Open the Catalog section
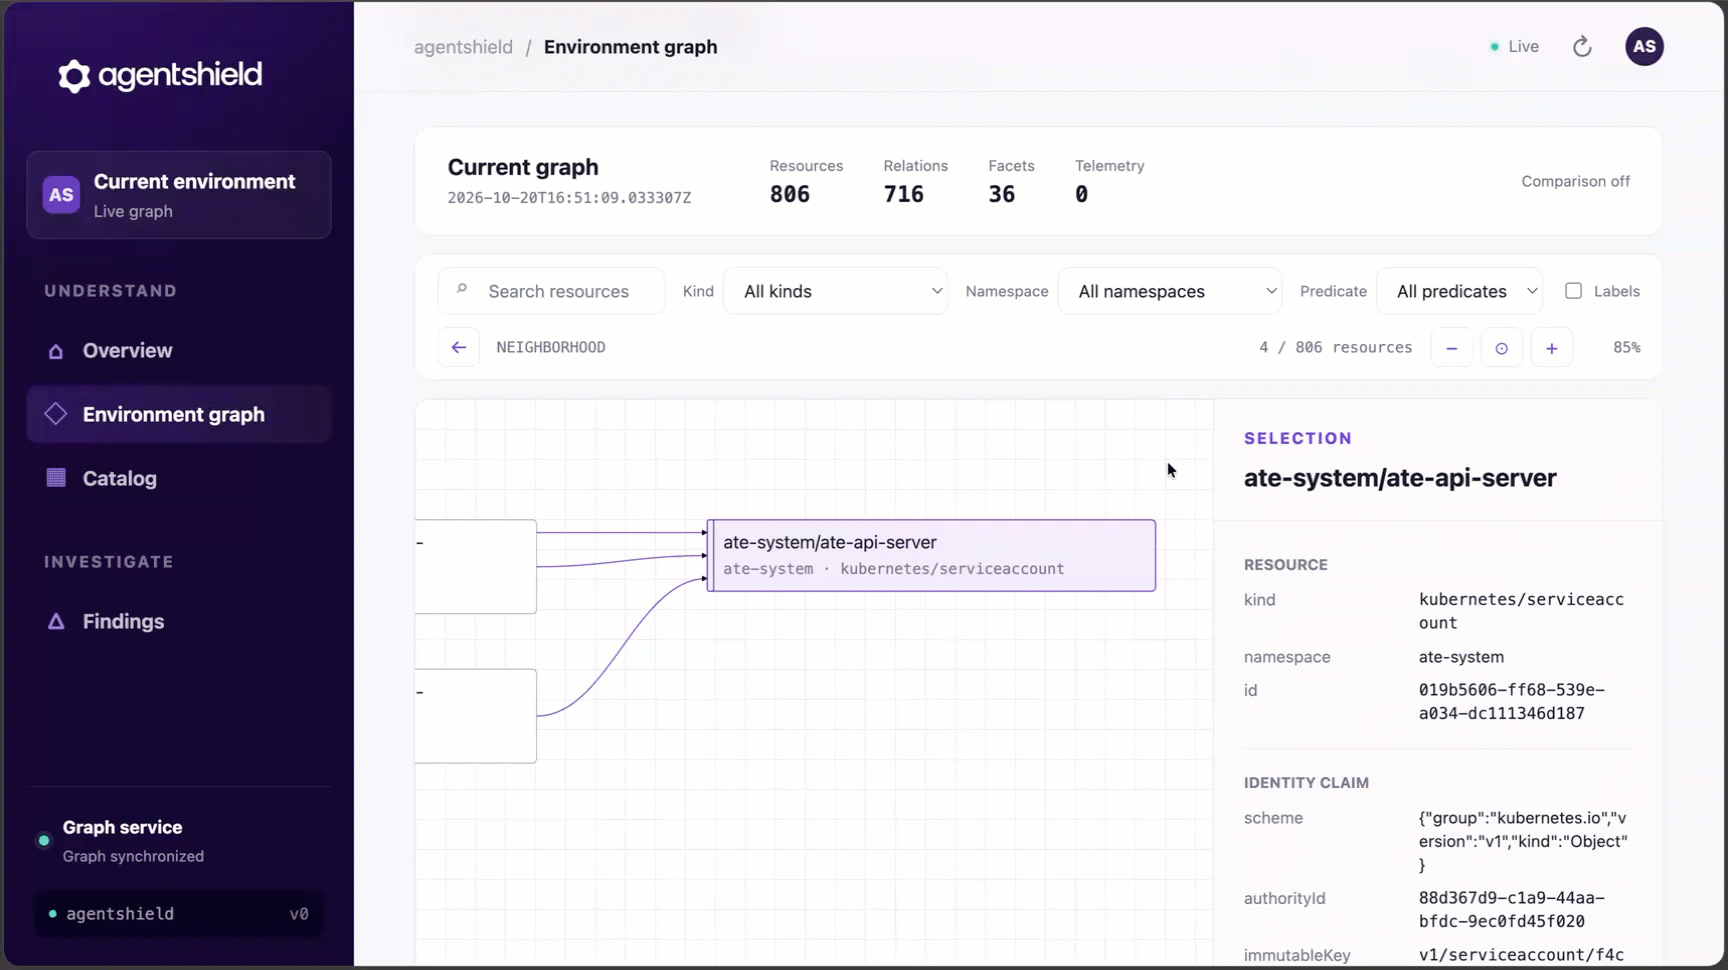Image resolution: width=1728 pixels, height=970 pixels. point(179,478)
